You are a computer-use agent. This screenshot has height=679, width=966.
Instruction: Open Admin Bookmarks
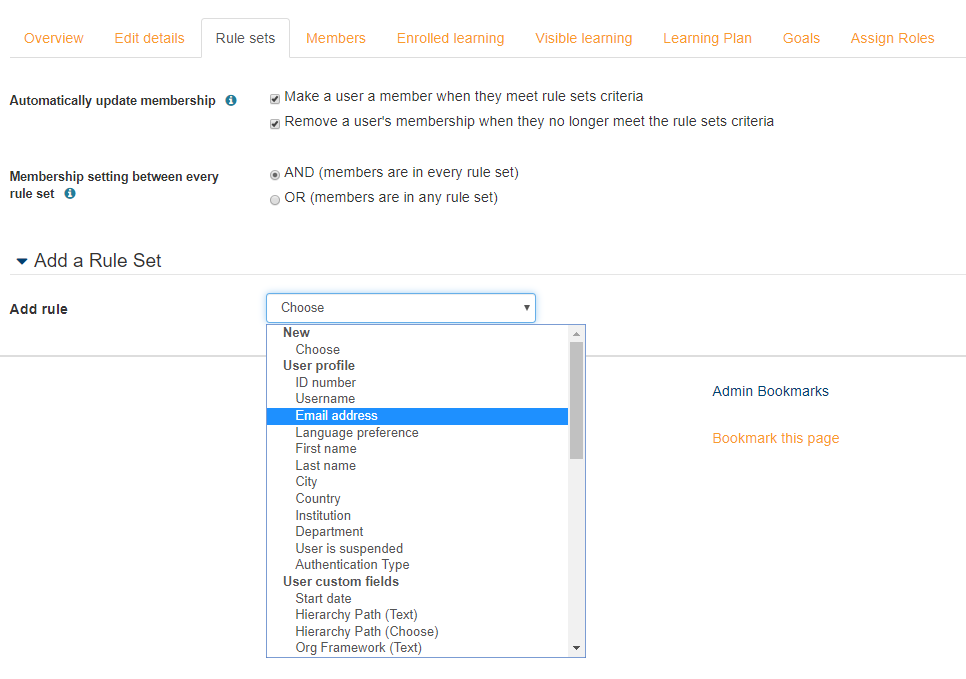[770, 391]
